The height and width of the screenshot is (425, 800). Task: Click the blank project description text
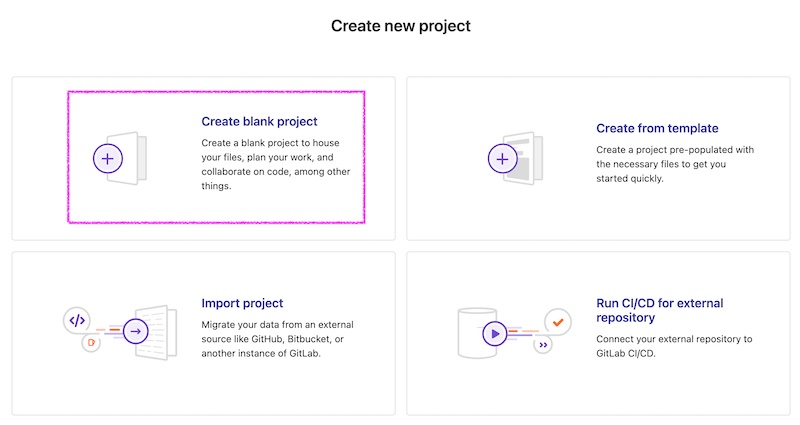tap(276, 164)
